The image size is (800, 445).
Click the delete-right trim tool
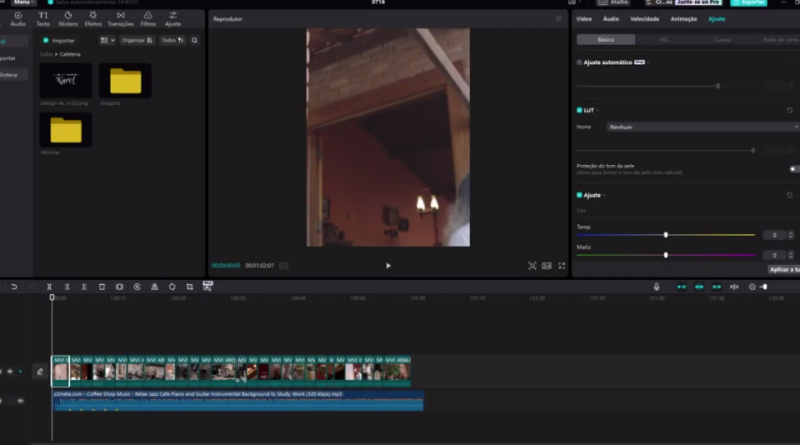tap(84, 287)
